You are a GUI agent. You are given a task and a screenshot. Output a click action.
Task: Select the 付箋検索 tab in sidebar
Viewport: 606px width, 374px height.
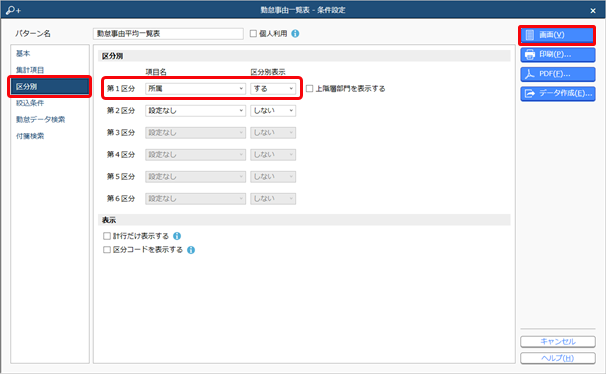pyautogui.click(x=50, y=136)
